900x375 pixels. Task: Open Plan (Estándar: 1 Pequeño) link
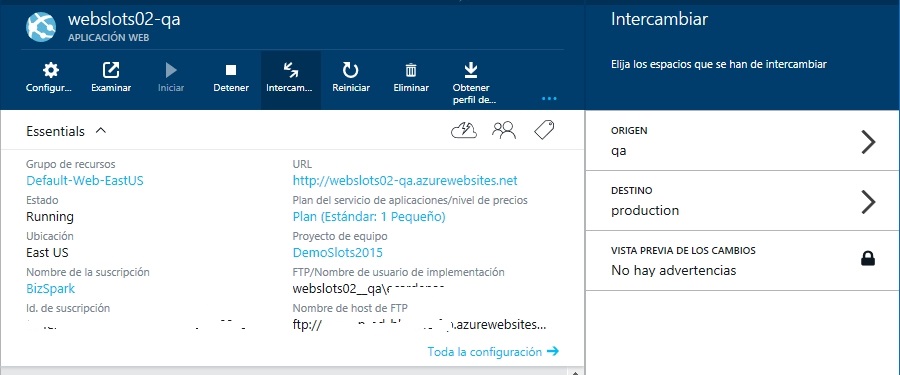point(369,217)
